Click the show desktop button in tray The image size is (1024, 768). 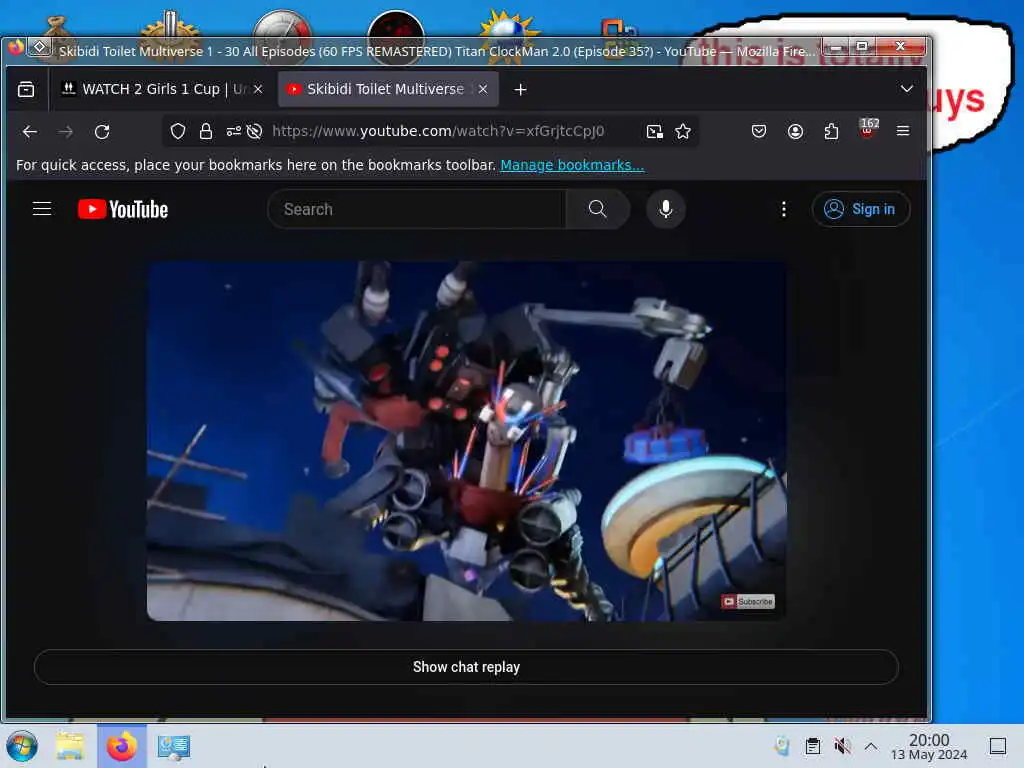(997, 746)
